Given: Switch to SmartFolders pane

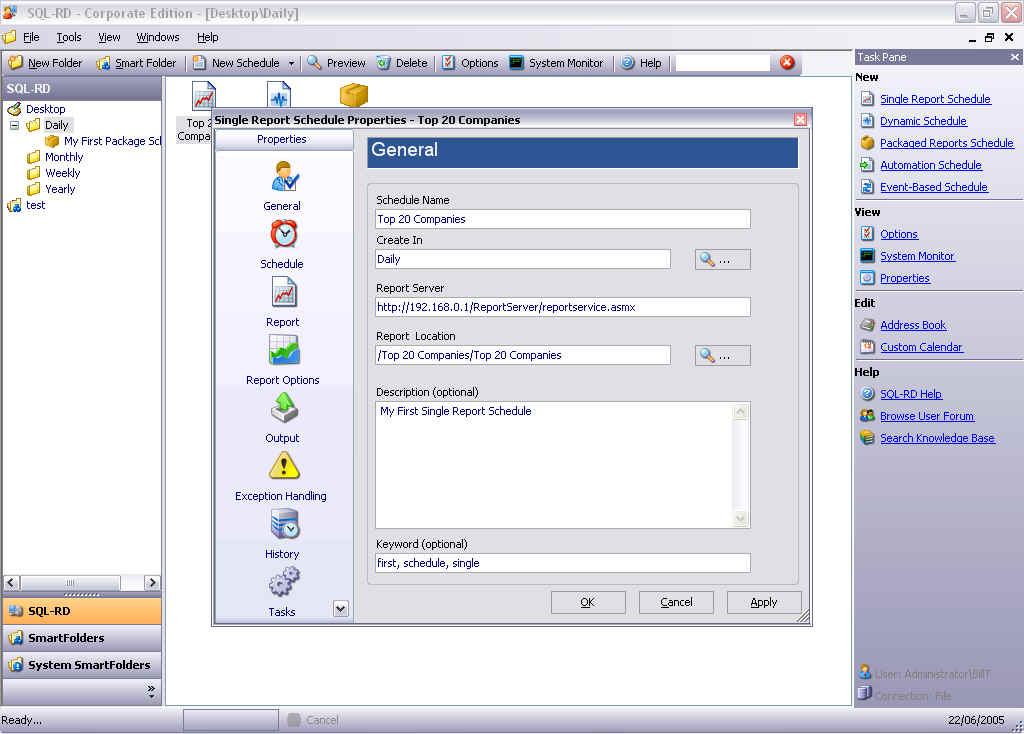Looking at the screenshot, I should coord(82,638).
